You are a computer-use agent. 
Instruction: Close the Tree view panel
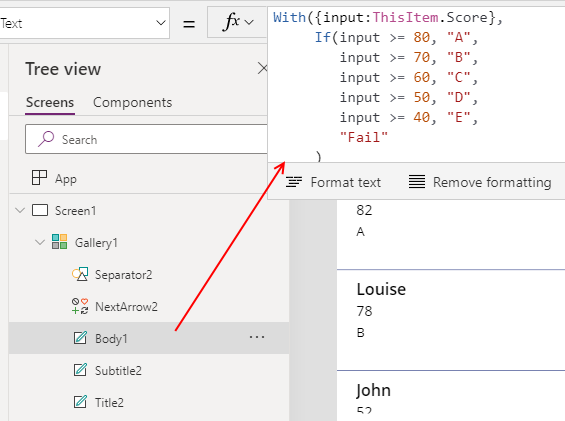pos(263,68)
